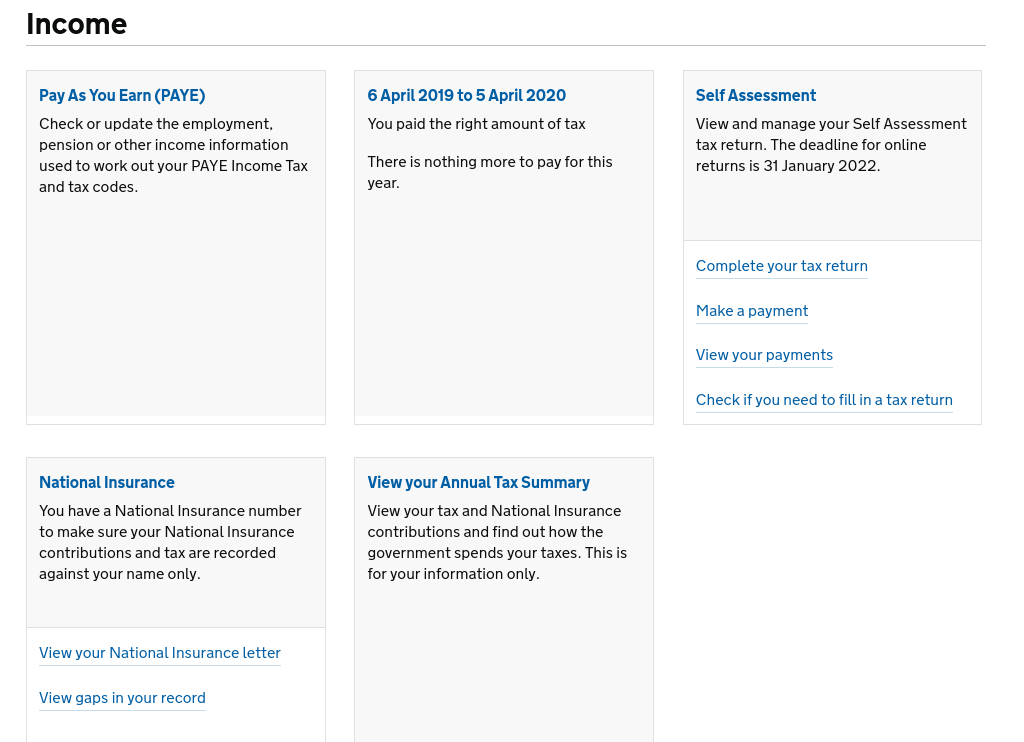
Task: Open the National Insurance heading link
Action: tap(107, 482)
